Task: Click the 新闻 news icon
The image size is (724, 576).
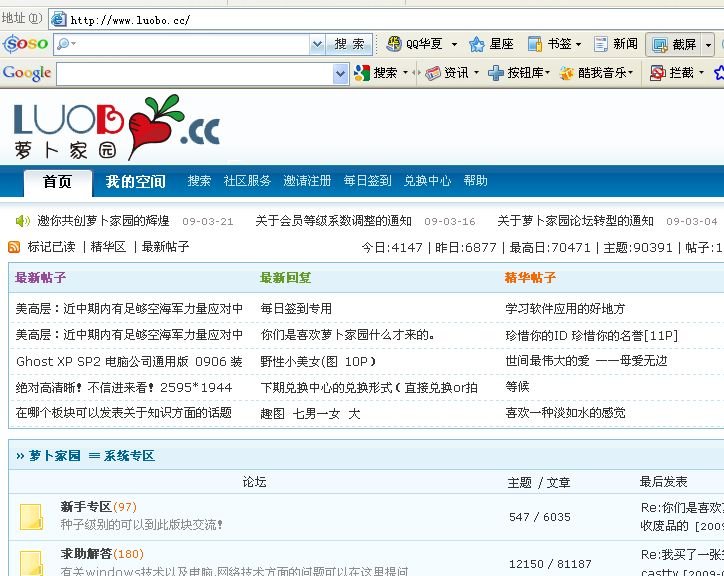Action: tap(601, 44)
